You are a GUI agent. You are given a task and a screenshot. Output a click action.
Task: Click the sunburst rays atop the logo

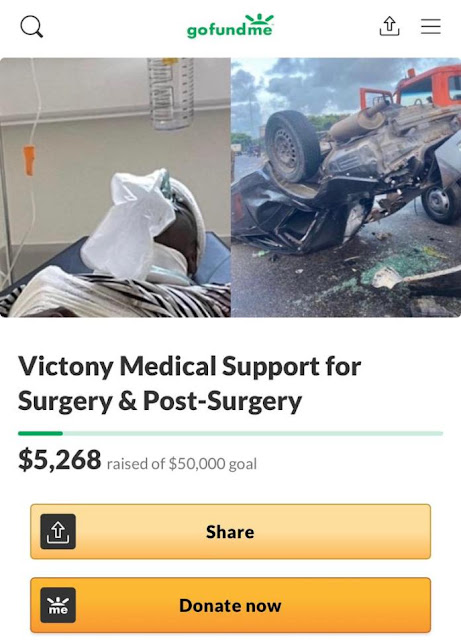pos(259,19)
